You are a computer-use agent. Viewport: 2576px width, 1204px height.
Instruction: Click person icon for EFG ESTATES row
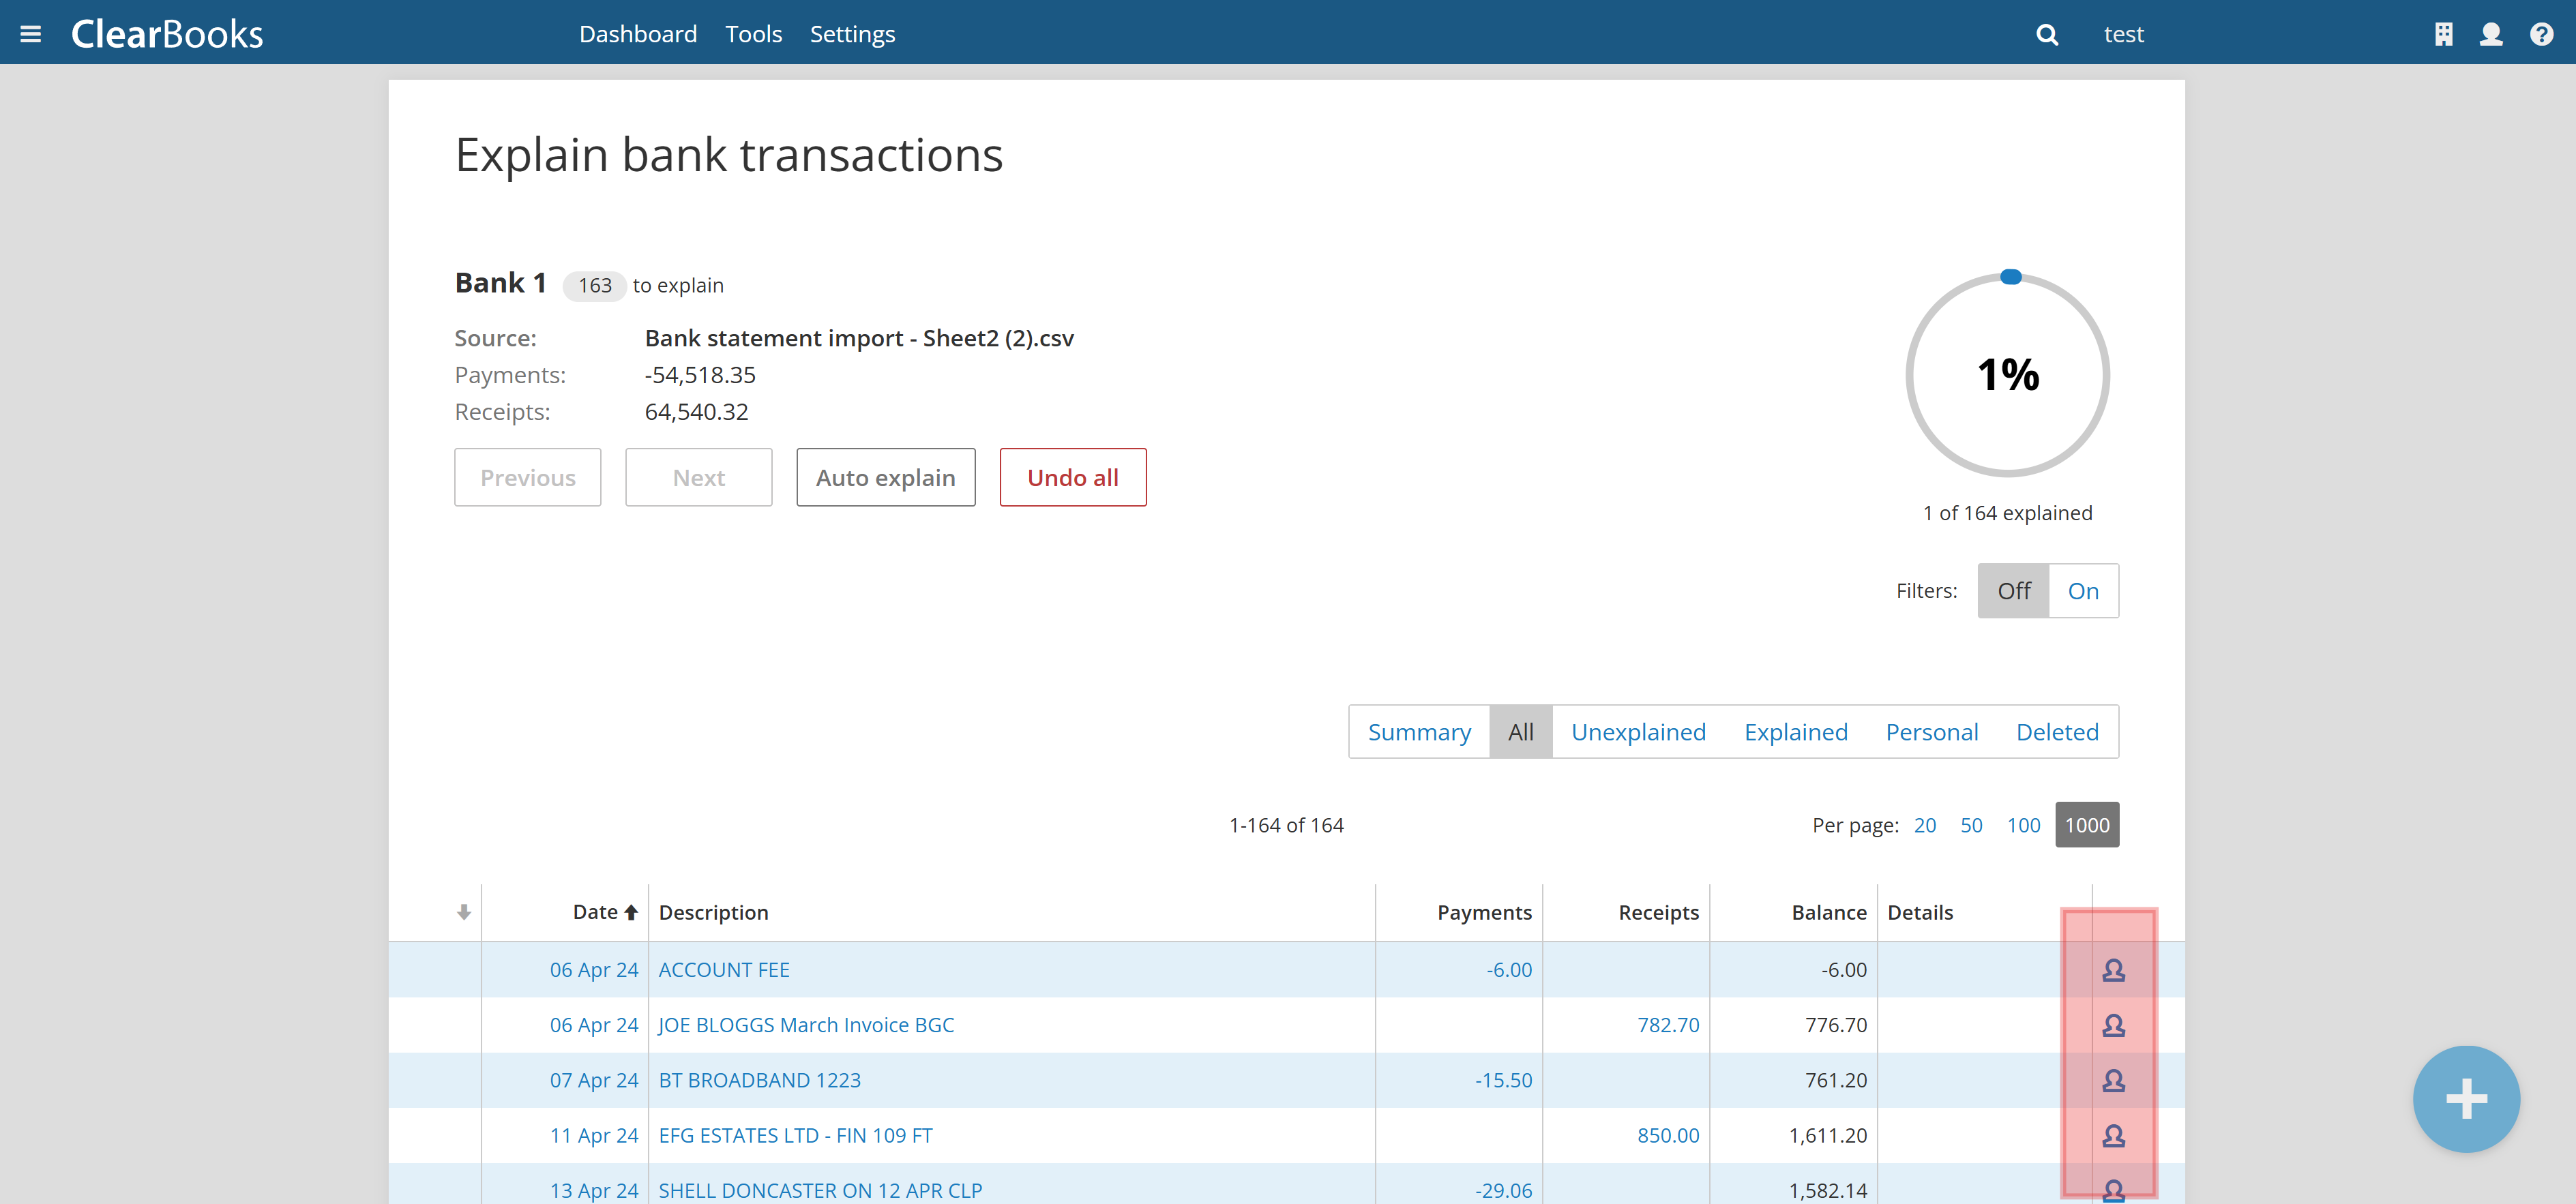point(2113,1135)
